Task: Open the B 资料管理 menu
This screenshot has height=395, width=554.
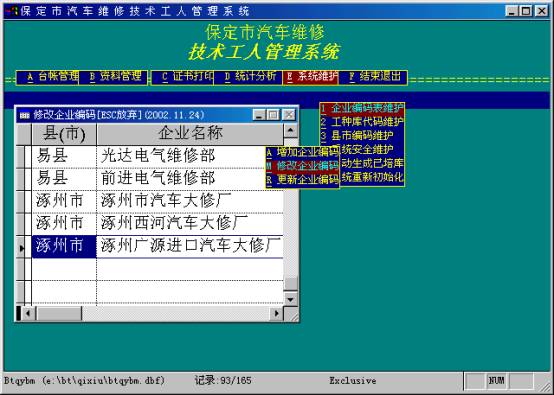Action: 113,77
